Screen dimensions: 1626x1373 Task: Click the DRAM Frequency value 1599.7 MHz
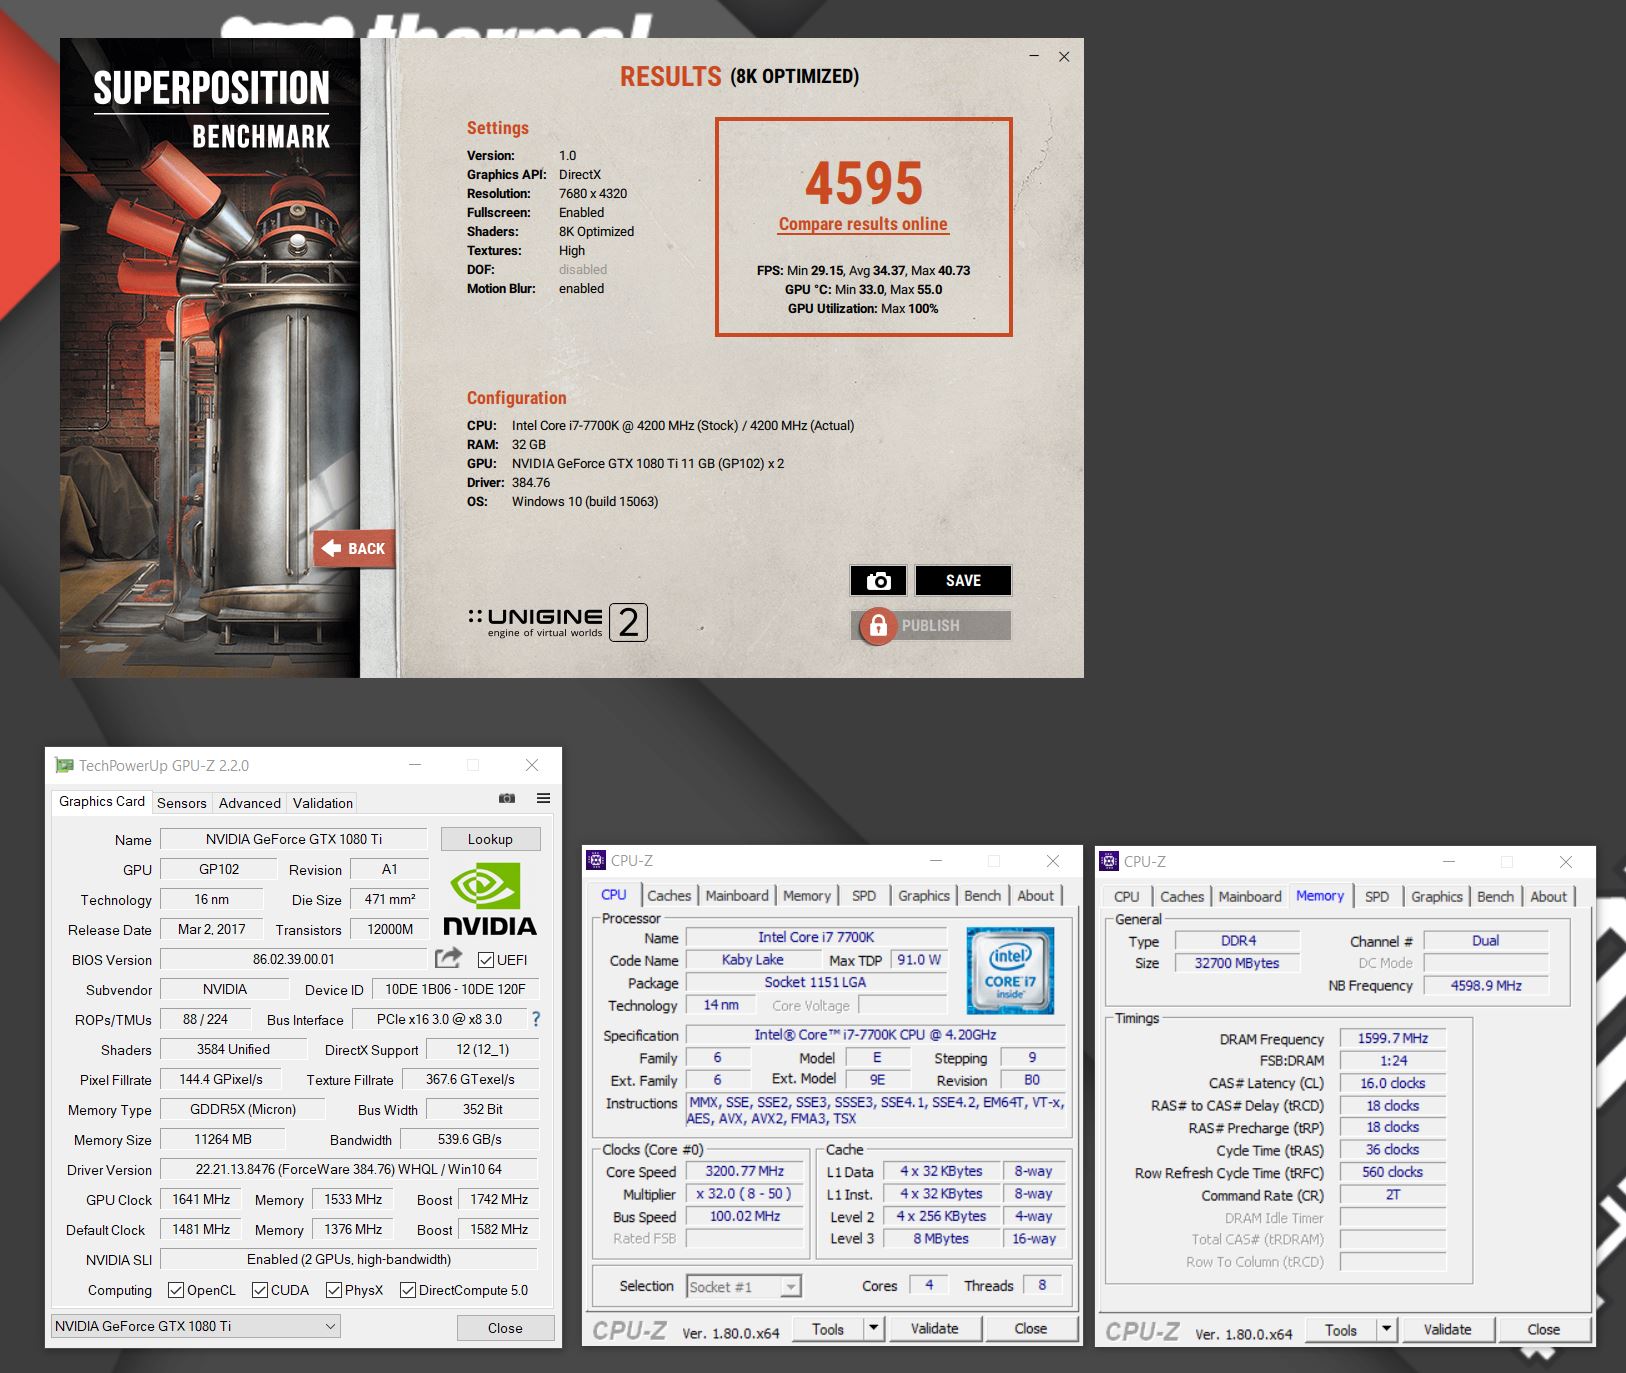coord(1393,1038)
